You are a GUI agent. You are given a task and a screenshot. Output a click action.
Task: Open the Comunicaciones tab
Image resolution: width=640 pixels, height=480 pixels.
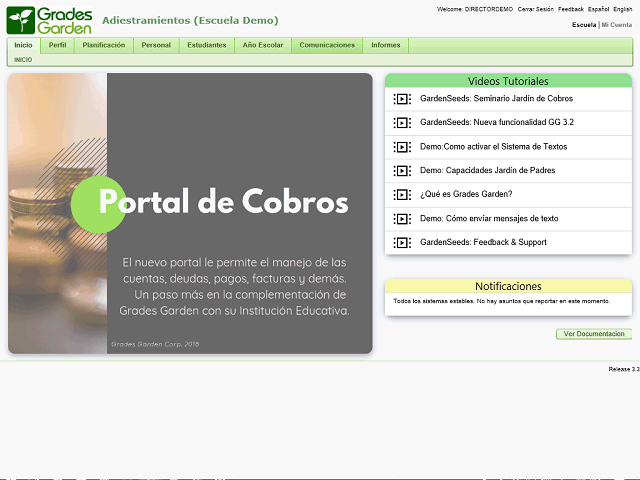tap(327, 45)
